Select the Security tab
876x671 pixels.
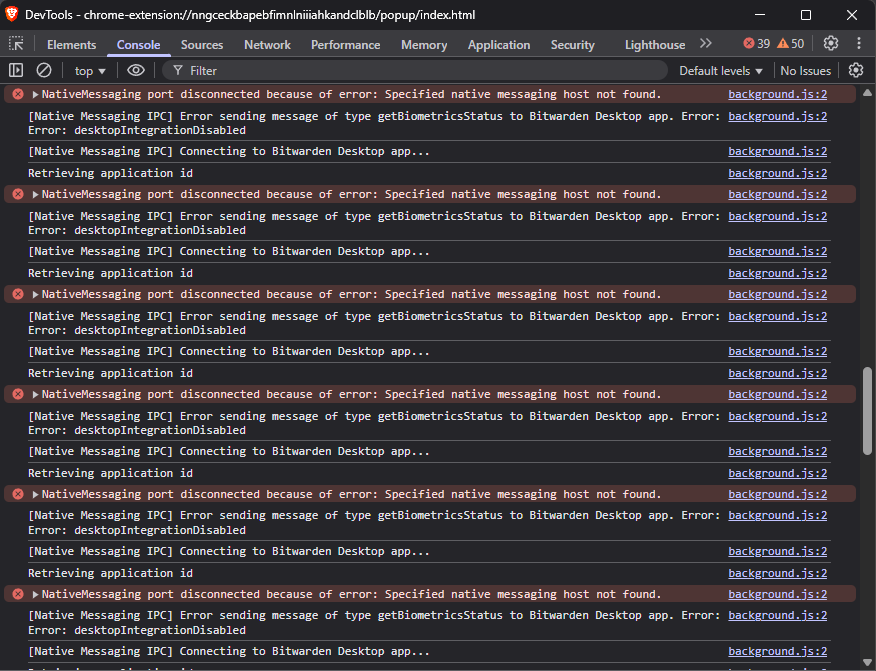(573, 45)
